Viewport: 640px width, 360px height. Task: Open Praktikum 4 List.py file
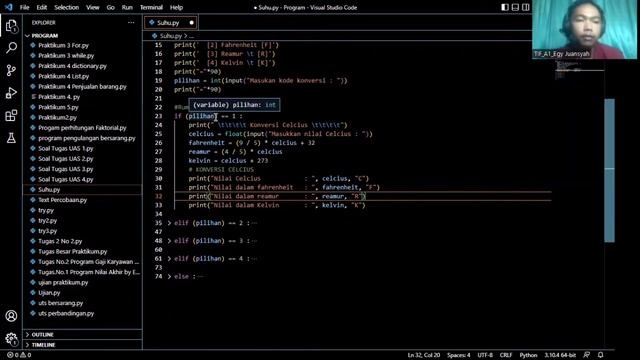63,76
